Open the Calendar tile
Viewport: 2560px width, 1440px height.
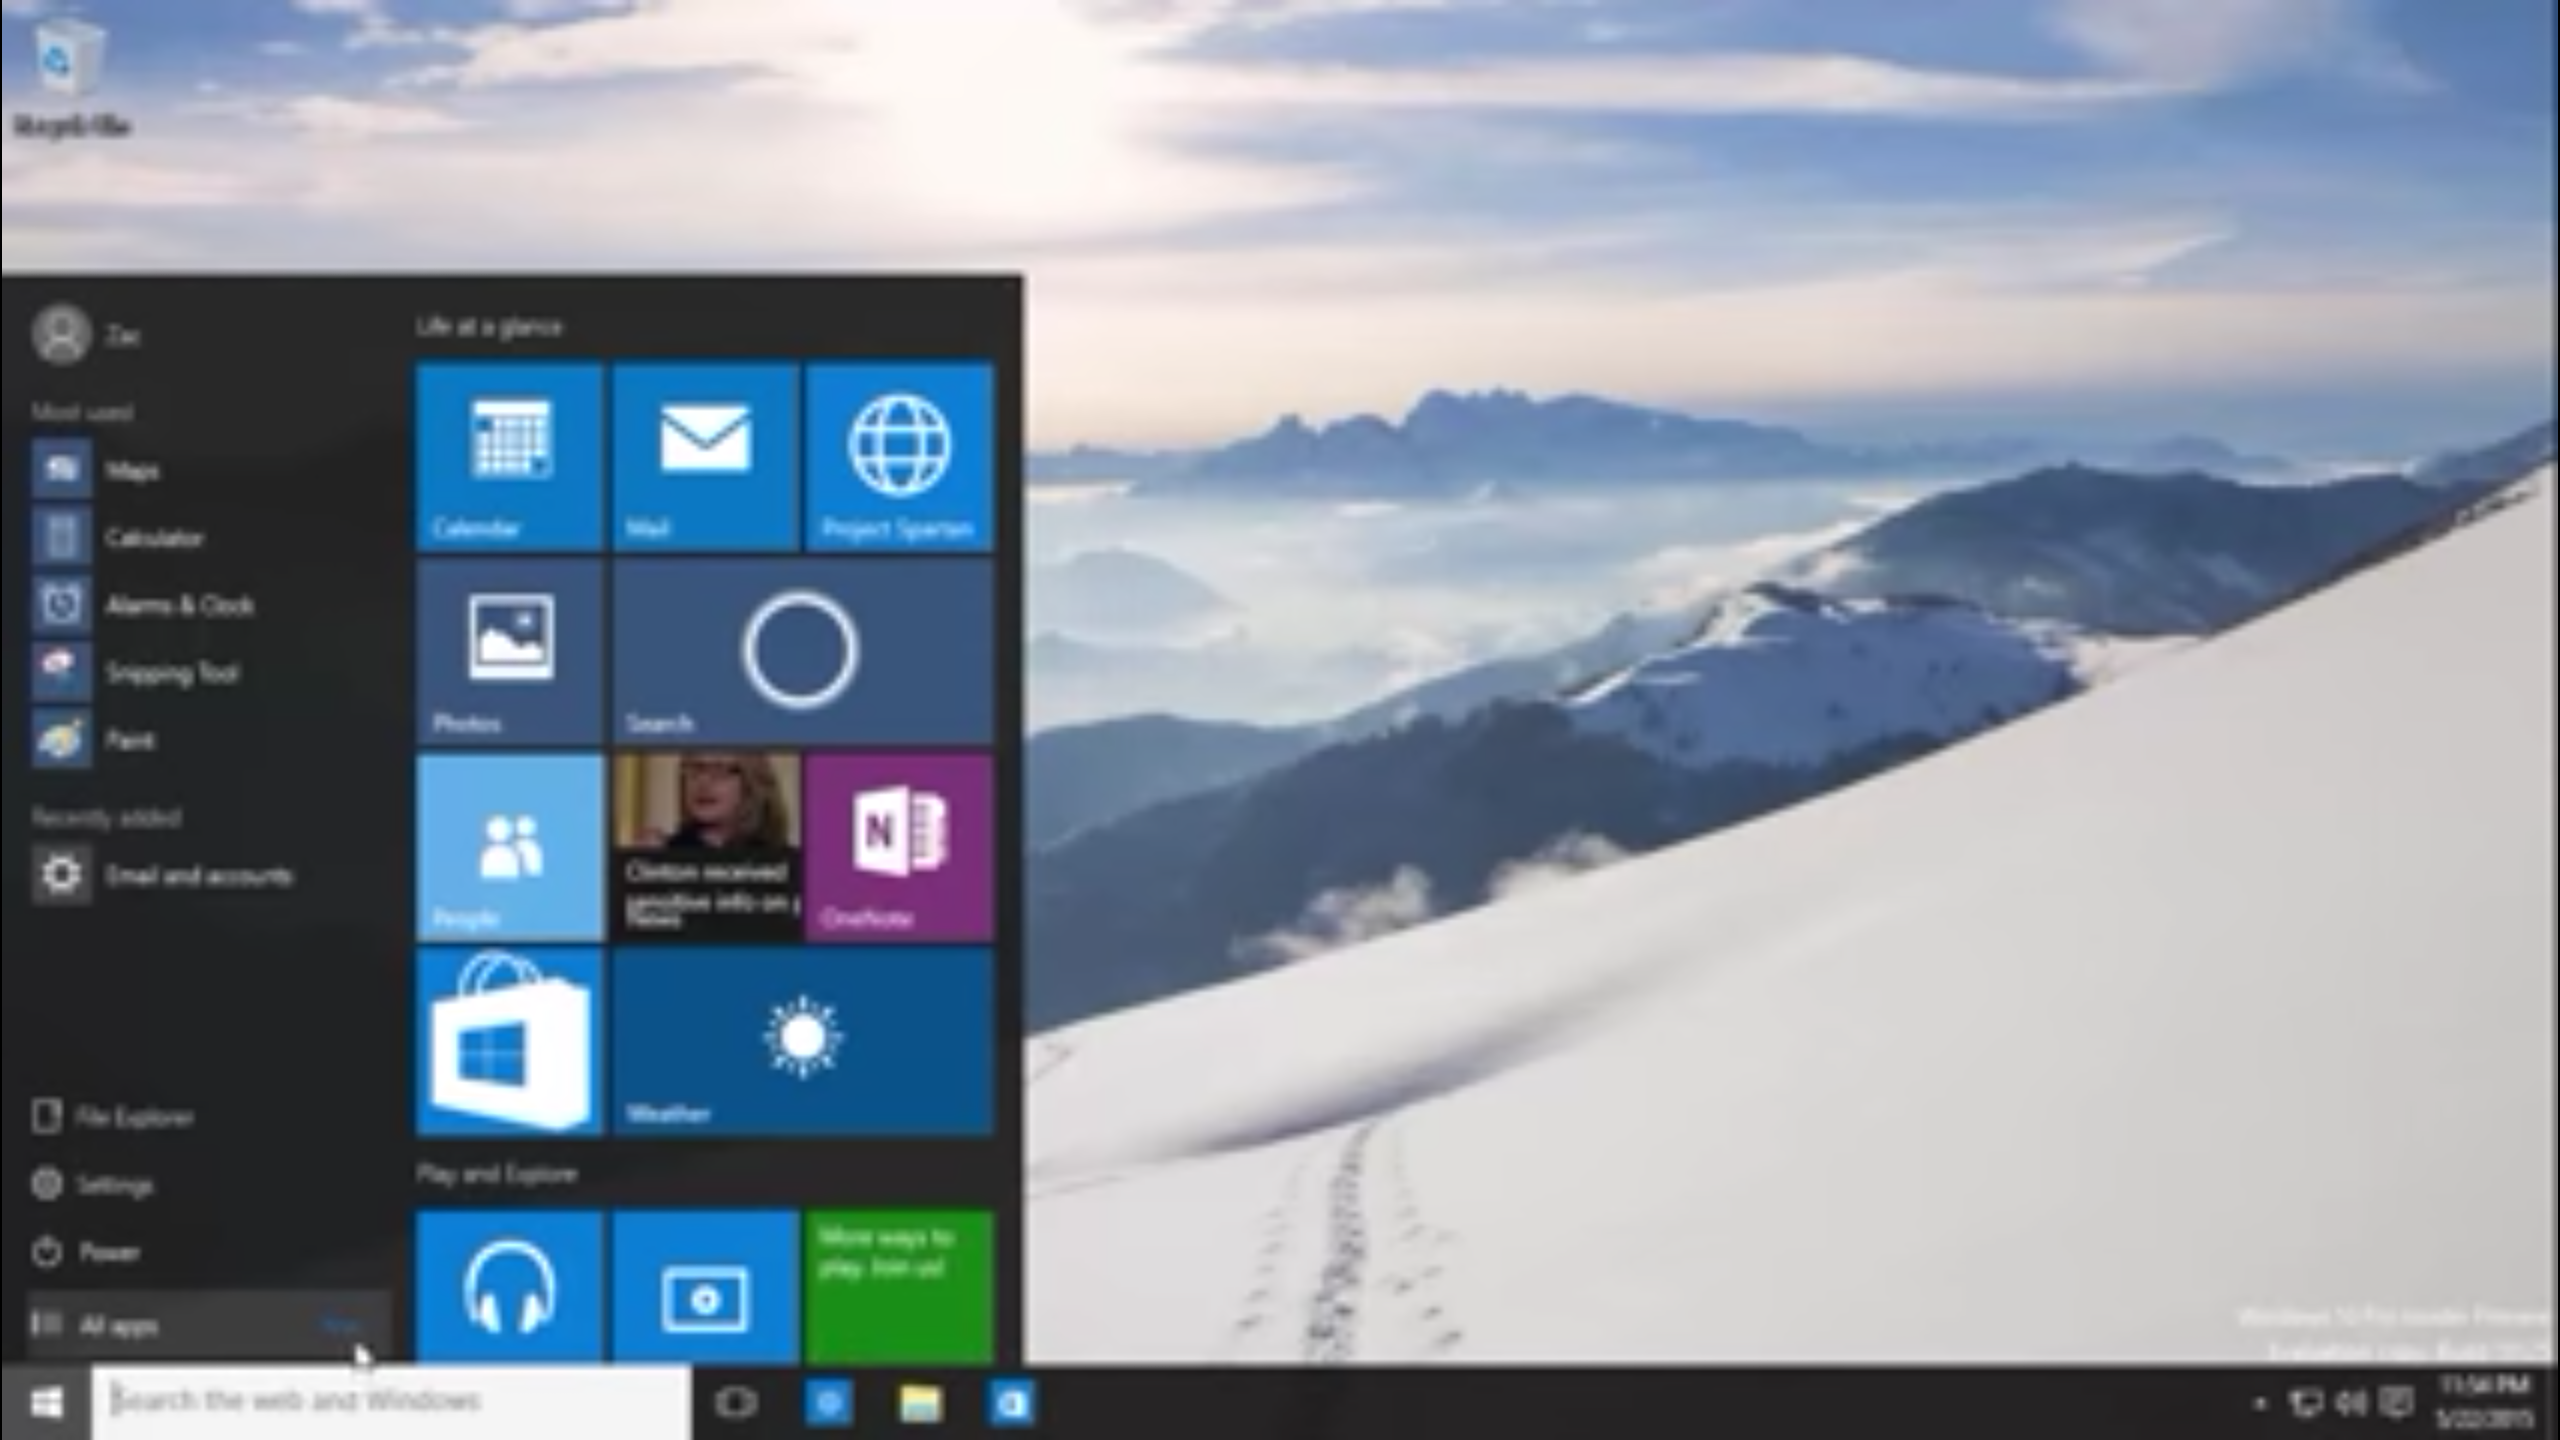(x=509, y=457)
